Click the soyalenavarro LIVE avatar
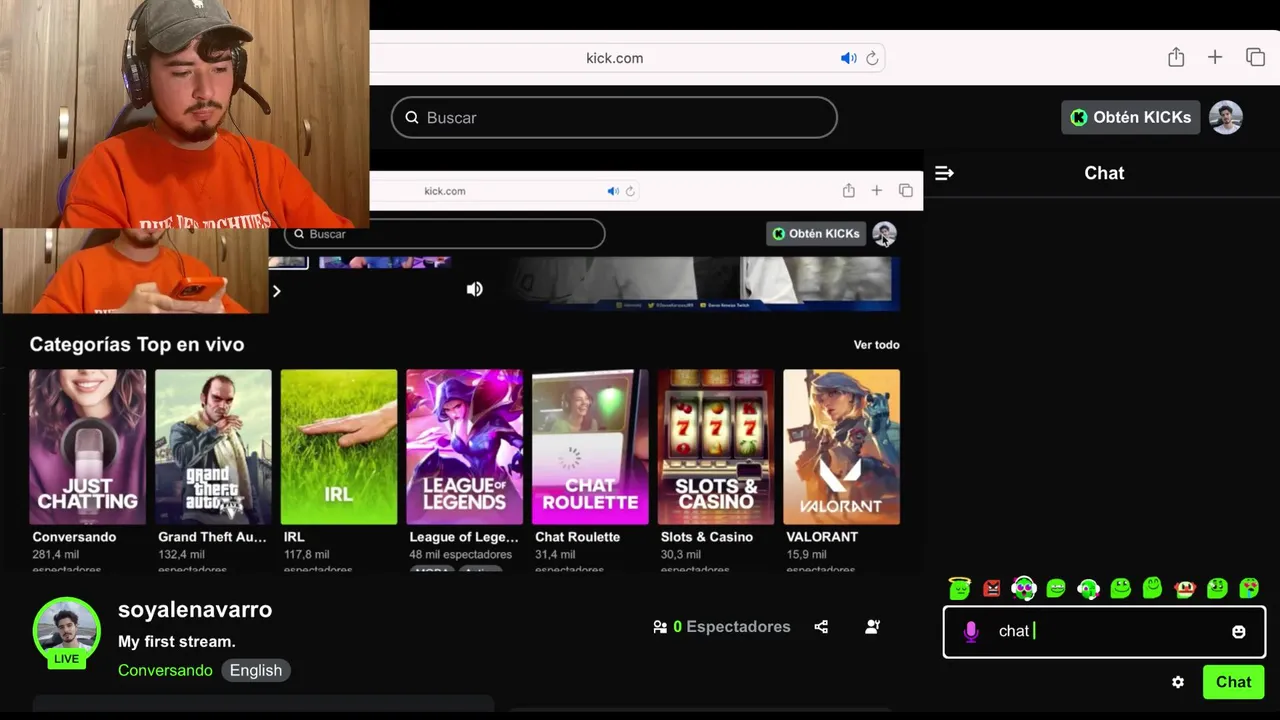The image size is (1280, 720). (67, 631)
